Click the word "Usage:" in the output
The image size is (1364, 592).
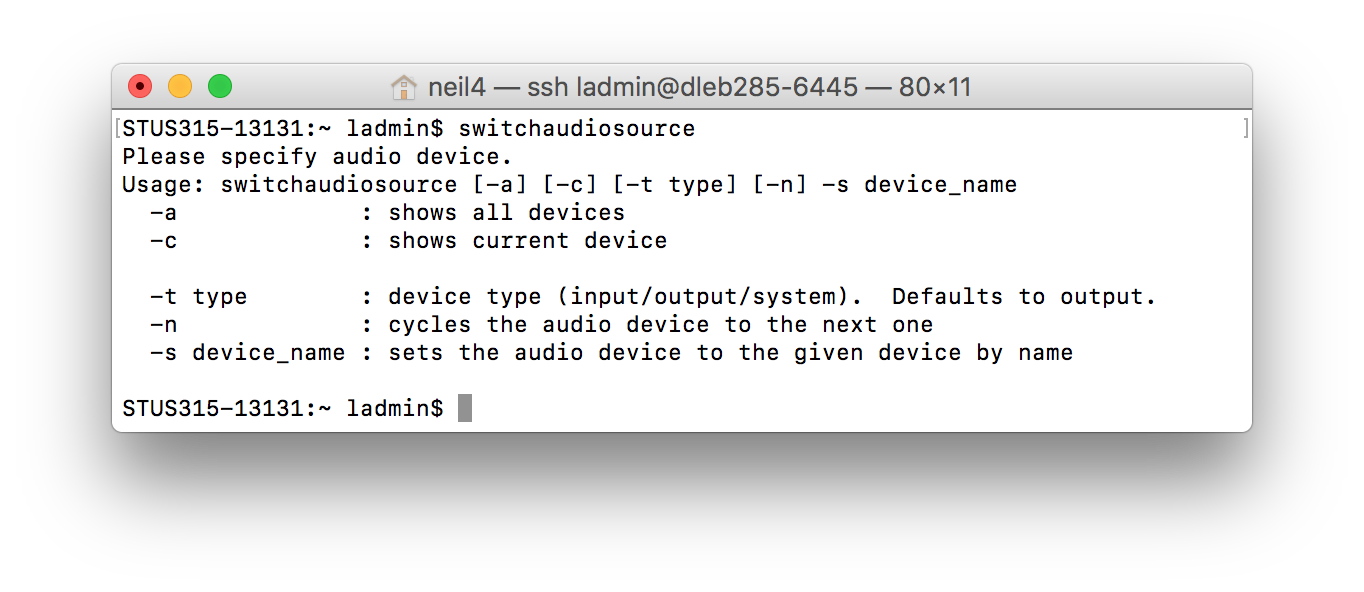point(164,185)
